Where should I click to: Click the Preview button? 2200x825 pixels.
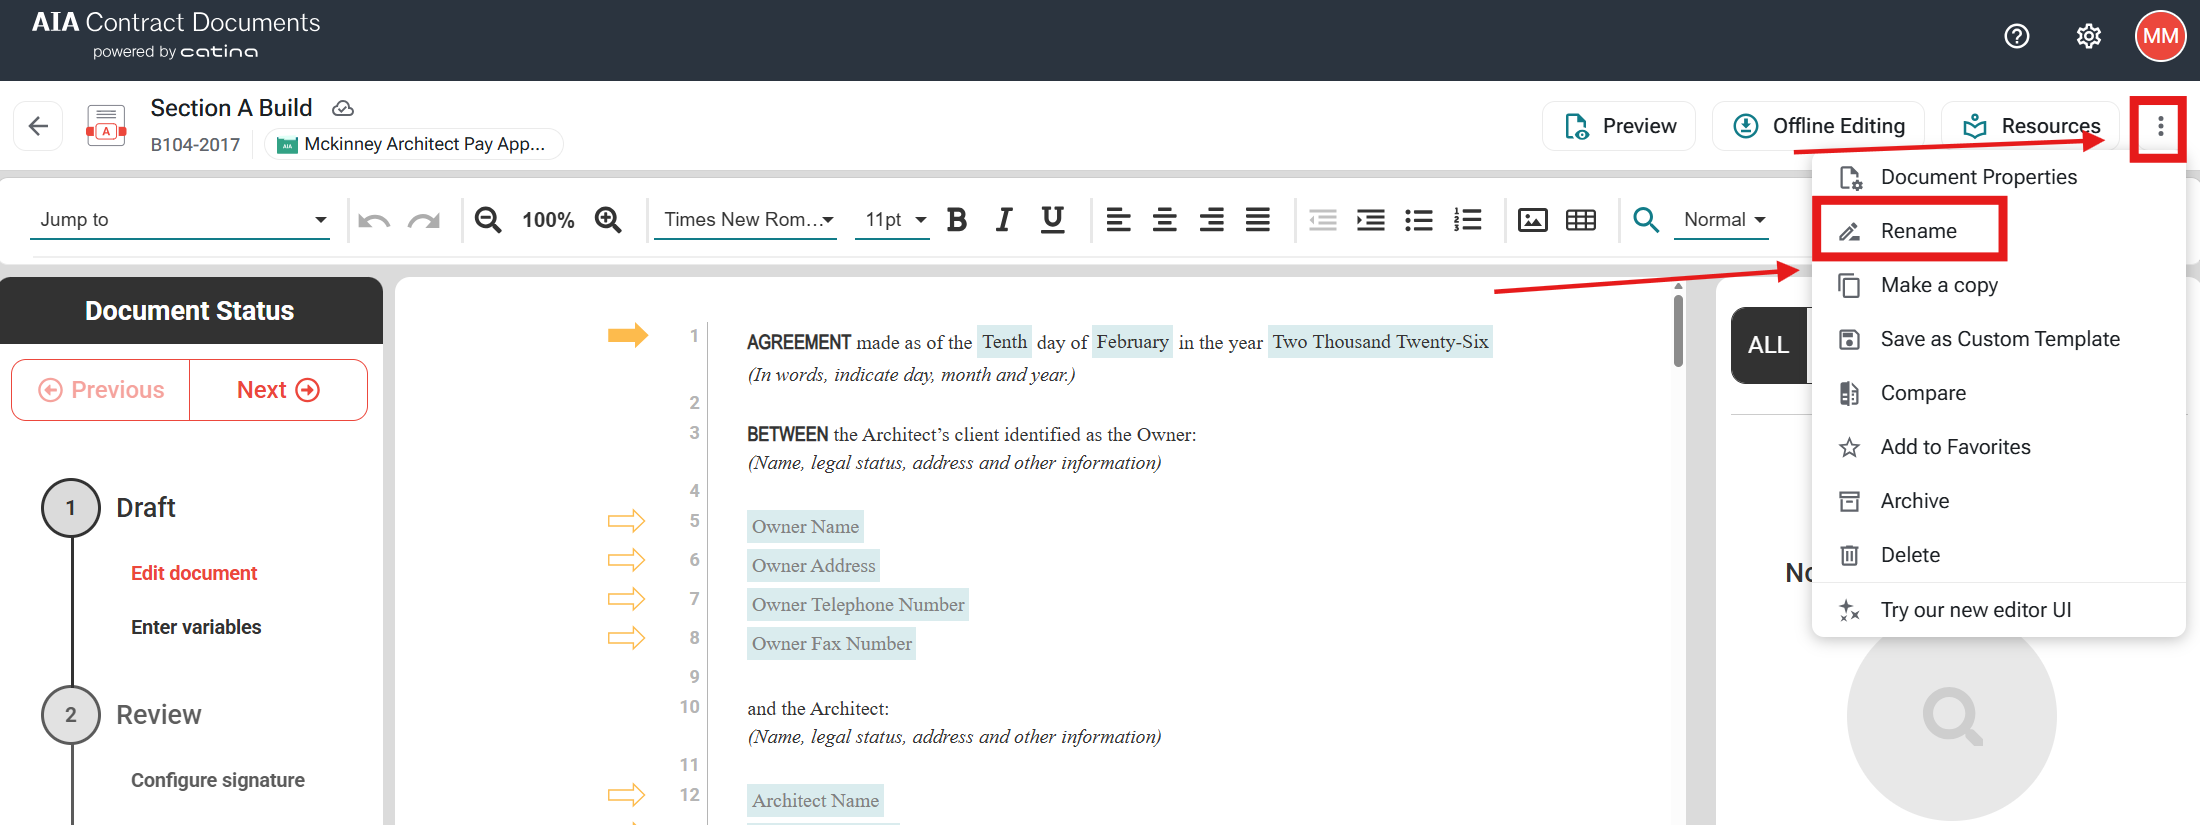1619,126
